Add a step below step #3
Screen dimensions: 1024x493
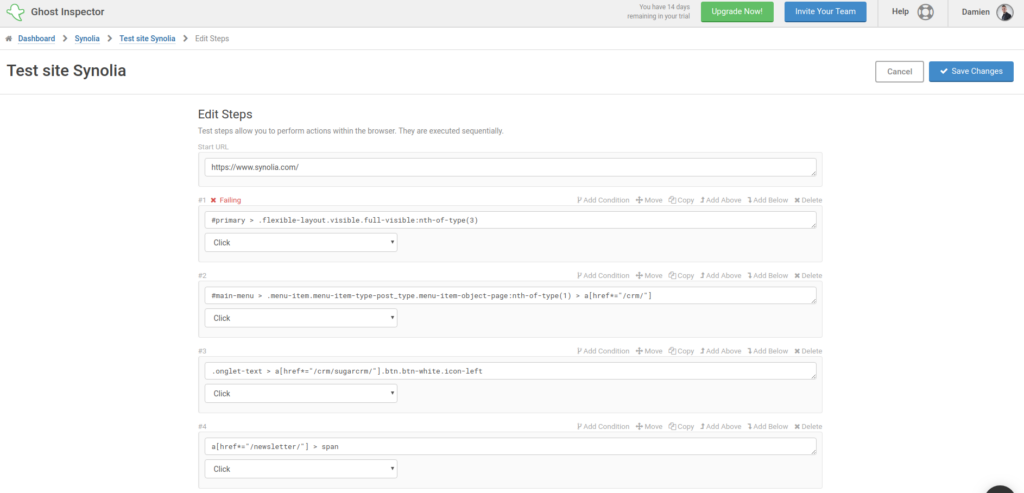768,351
